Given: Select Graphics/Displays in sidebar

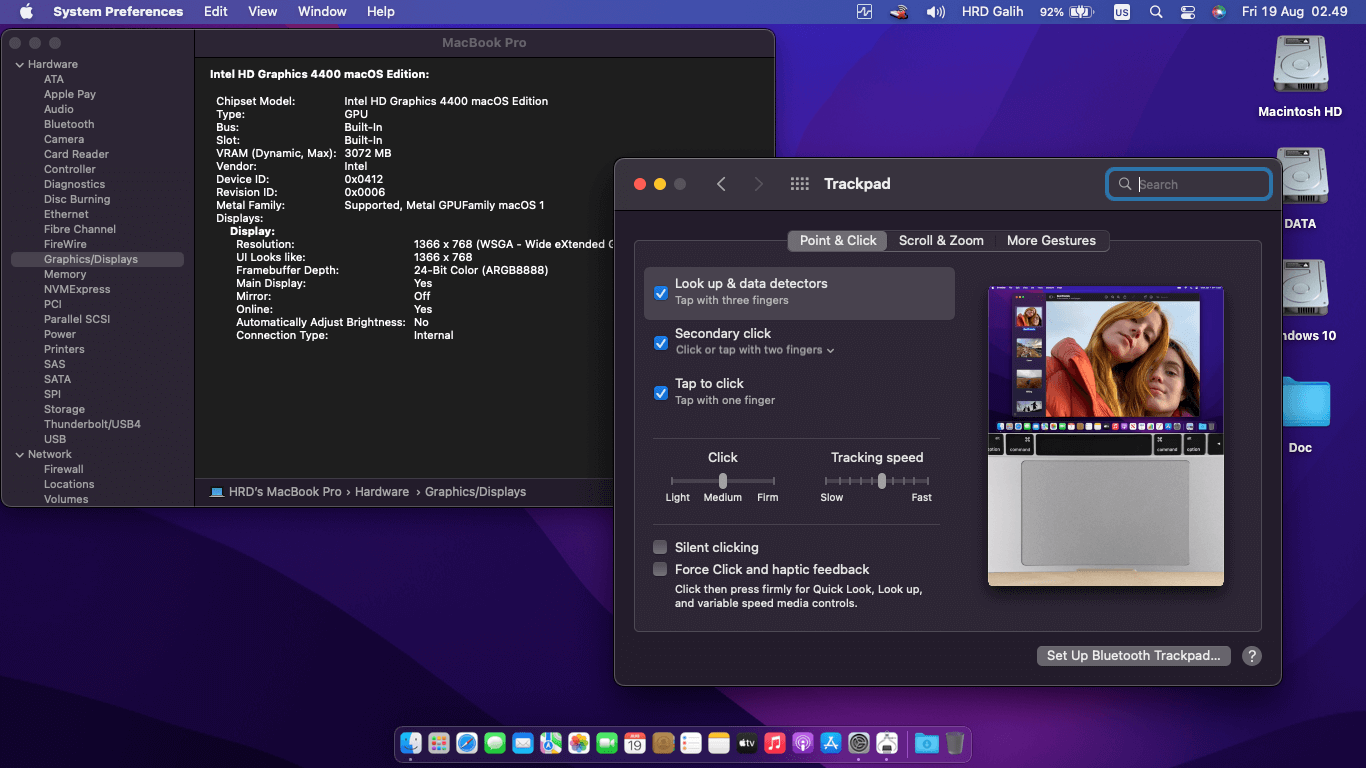Looking at the screenshot, I should point(97,259).
